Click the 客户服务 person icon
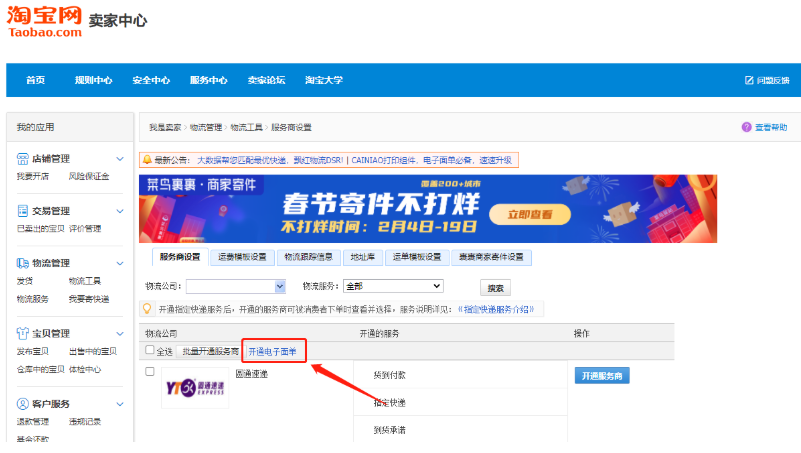The image size is (801, 453). click(x=22, y=404)
